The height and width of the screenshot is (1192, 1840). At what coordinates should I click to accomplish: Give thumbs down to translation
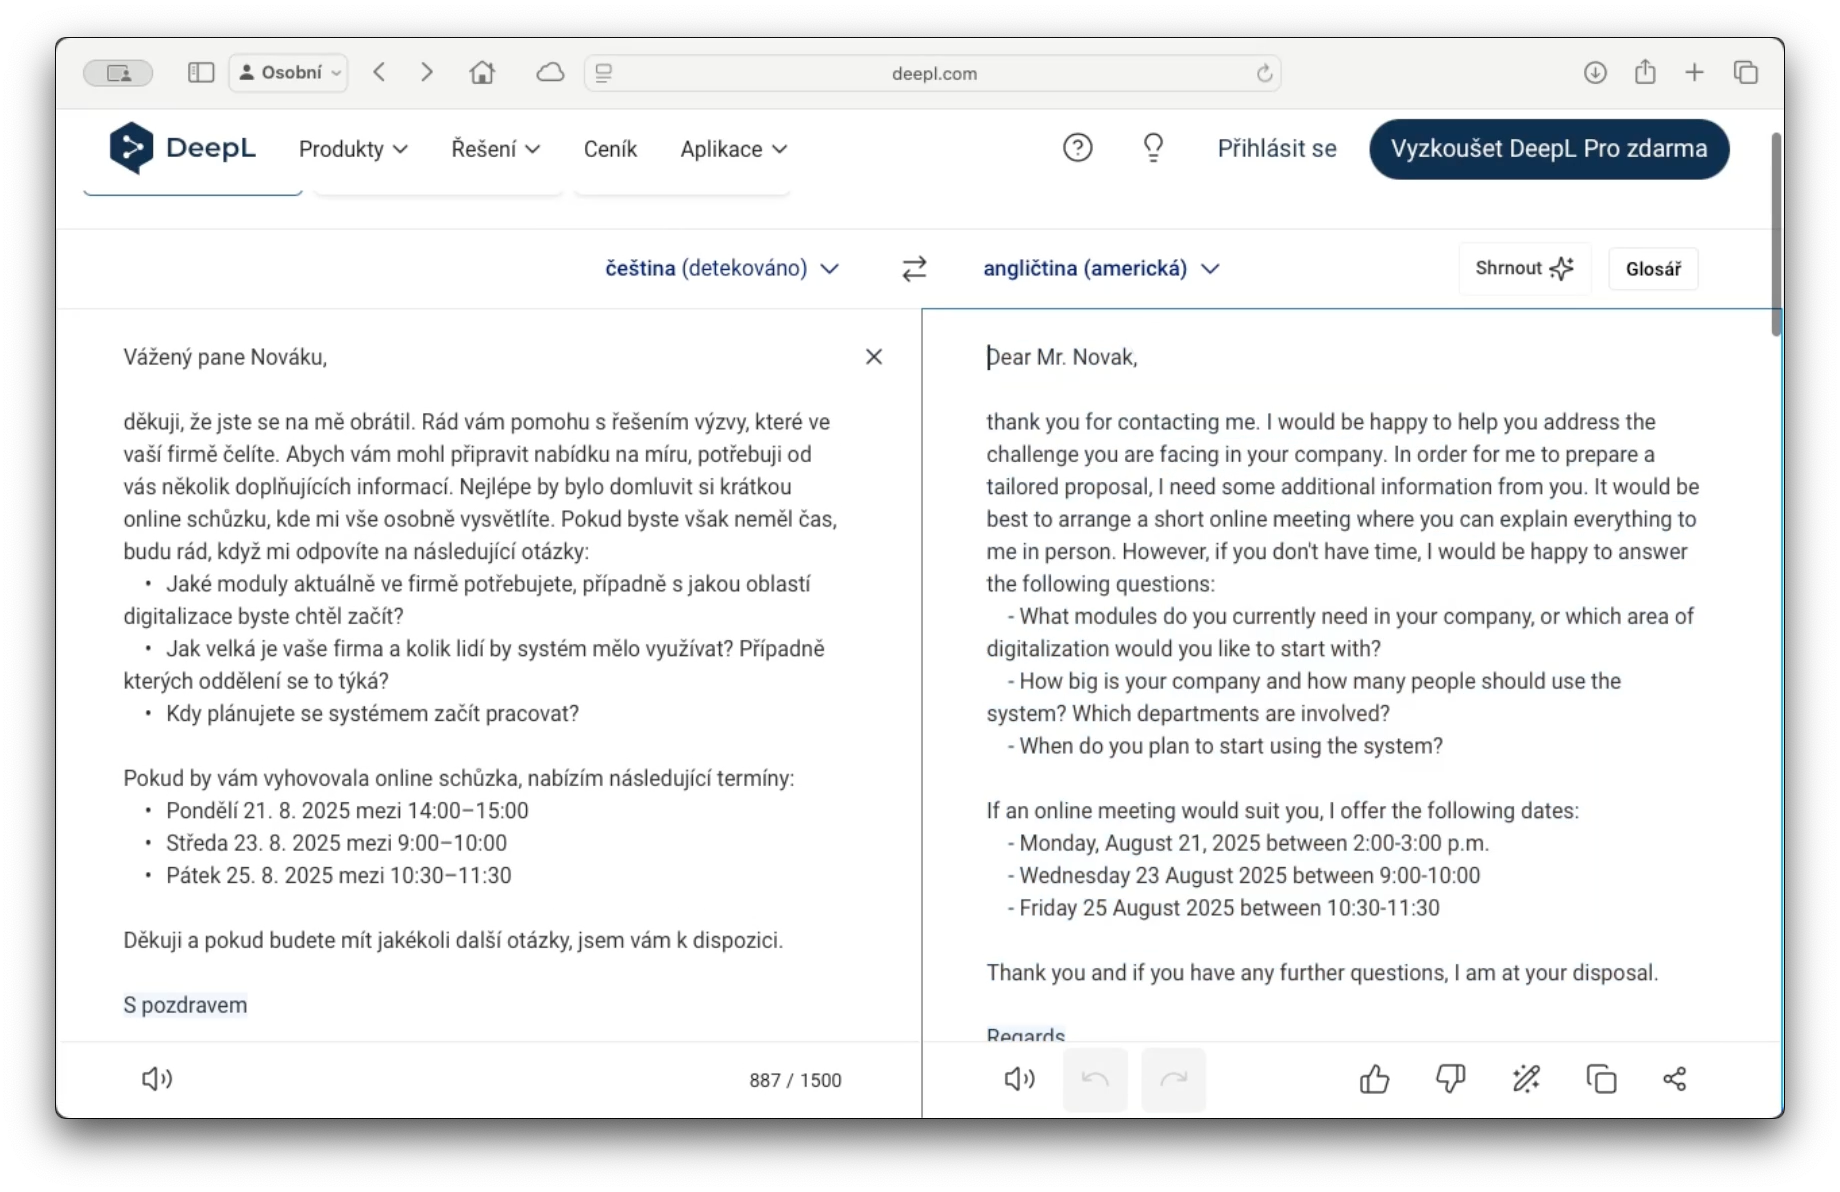(1451, 1079)
